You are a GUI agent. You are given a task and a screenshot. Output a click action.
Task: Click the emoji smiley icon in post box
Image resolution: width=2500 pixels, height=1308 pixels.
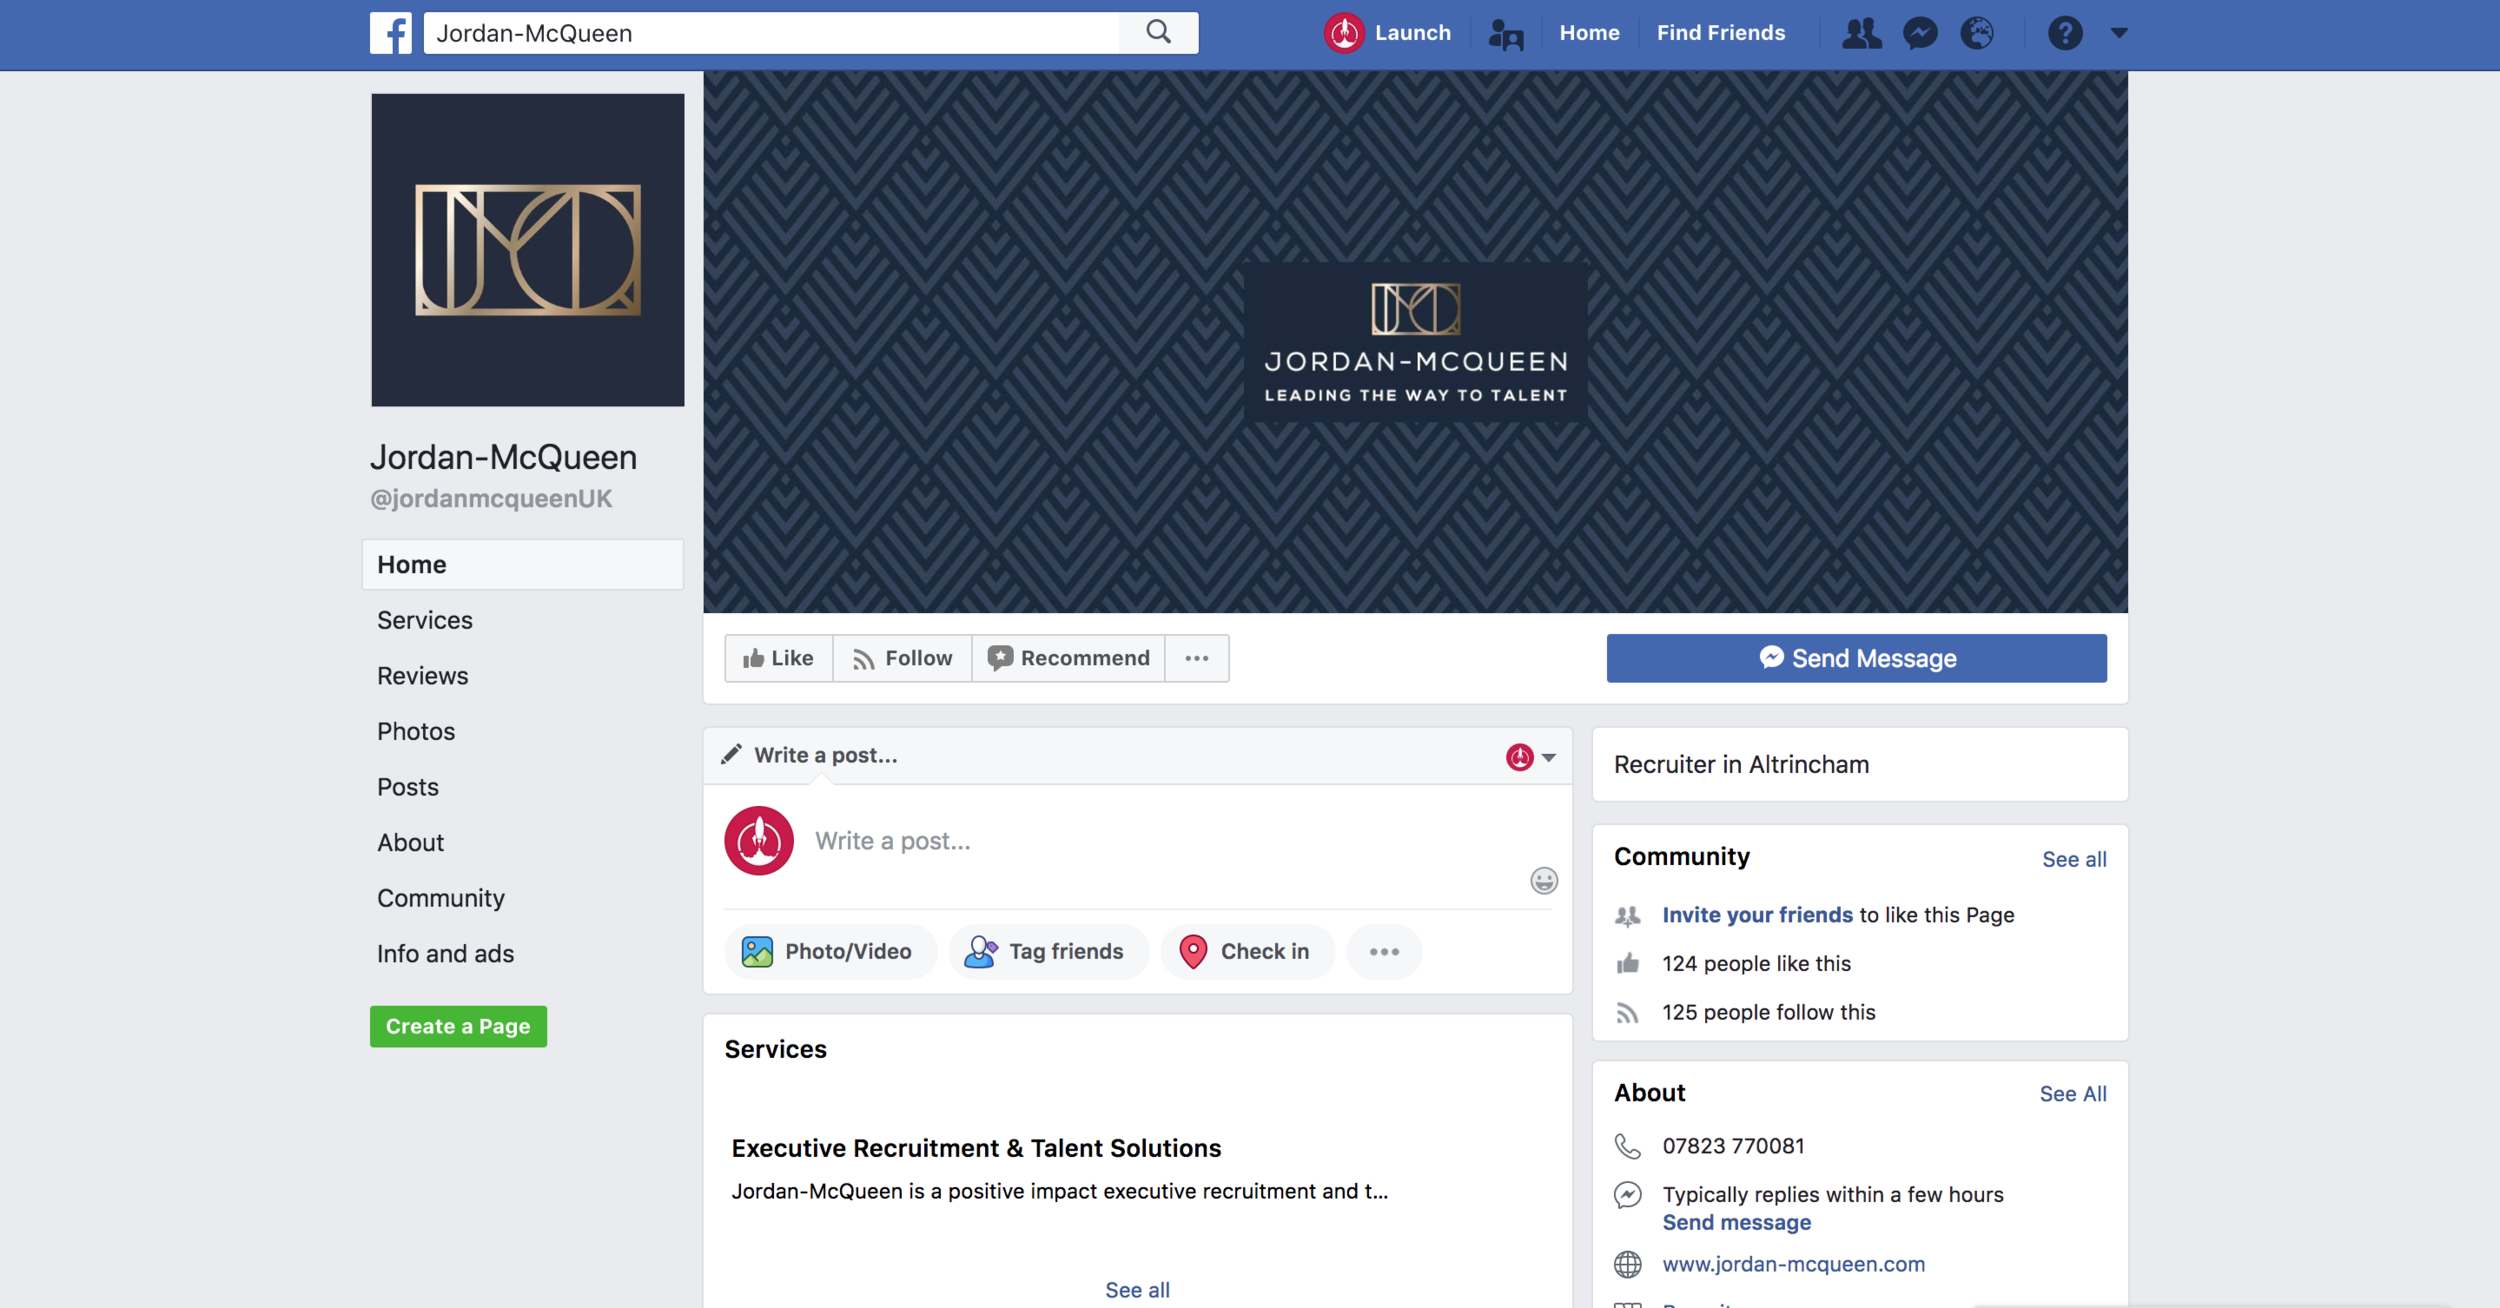pyautogui.click(x=1544, y=880)
